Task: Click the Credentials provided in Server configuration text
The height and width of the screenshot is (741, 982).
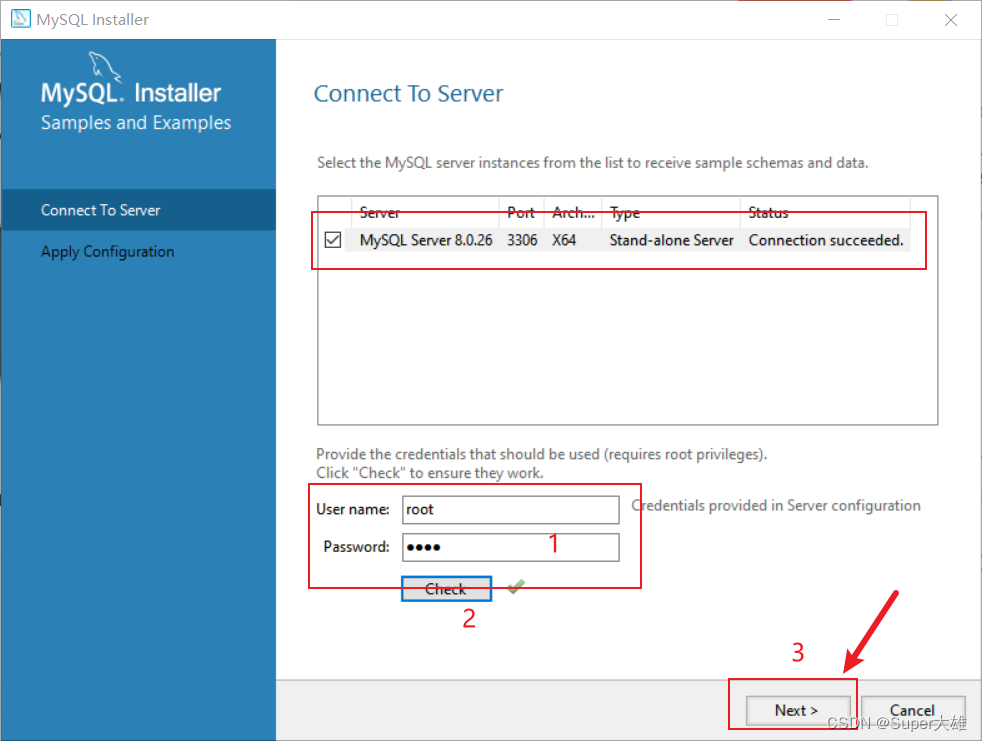Action: coord(776,505)
